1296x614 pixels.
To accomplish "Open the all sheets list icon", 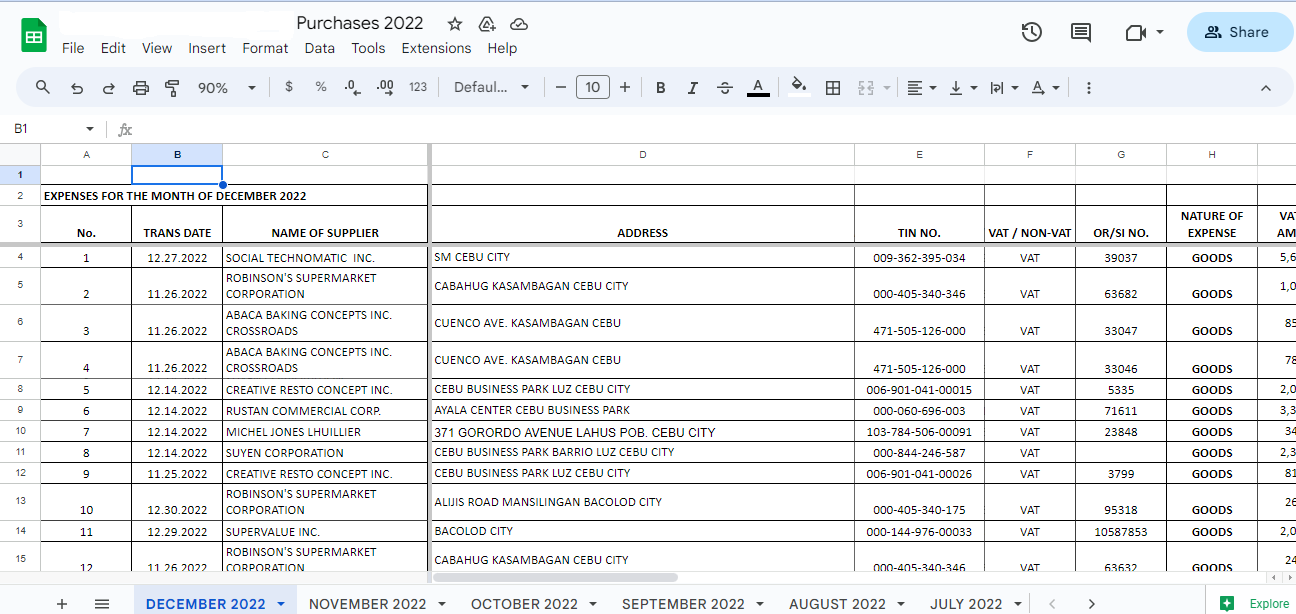I will tap(102, 603).
